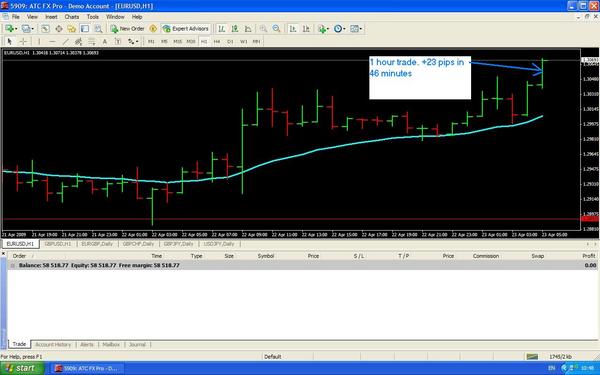
Task: Toggle the Terminal panel icon
Action: (x=85, y=29)
